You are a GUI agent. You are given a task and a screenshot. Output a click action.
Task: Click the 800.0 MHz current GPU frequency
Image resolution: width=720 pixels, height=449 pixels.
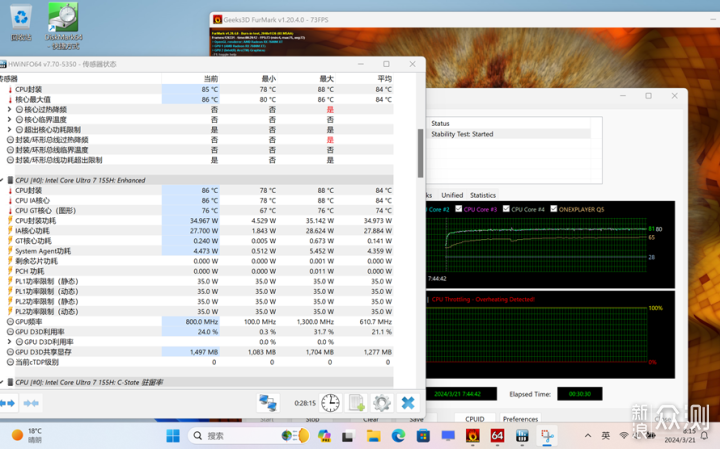tap(202, 321)
